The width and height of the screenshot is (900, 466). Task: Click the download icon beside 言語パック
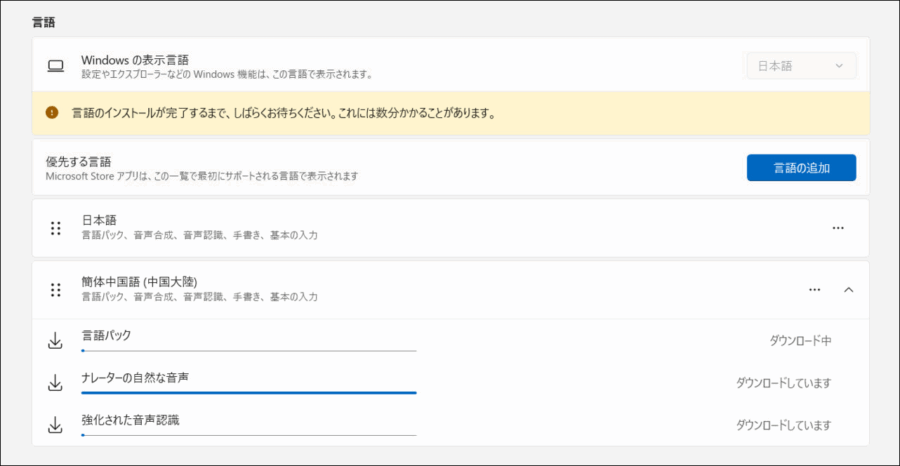pyautogui.click(x=55, y=341)
